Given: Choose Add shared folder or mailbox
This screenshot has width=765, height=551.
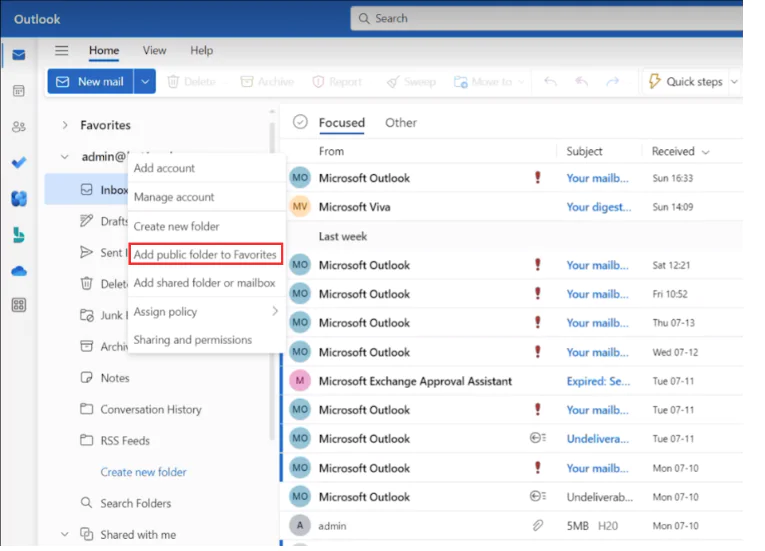Looking at the screenshot, I should click(x=206, y=283).
